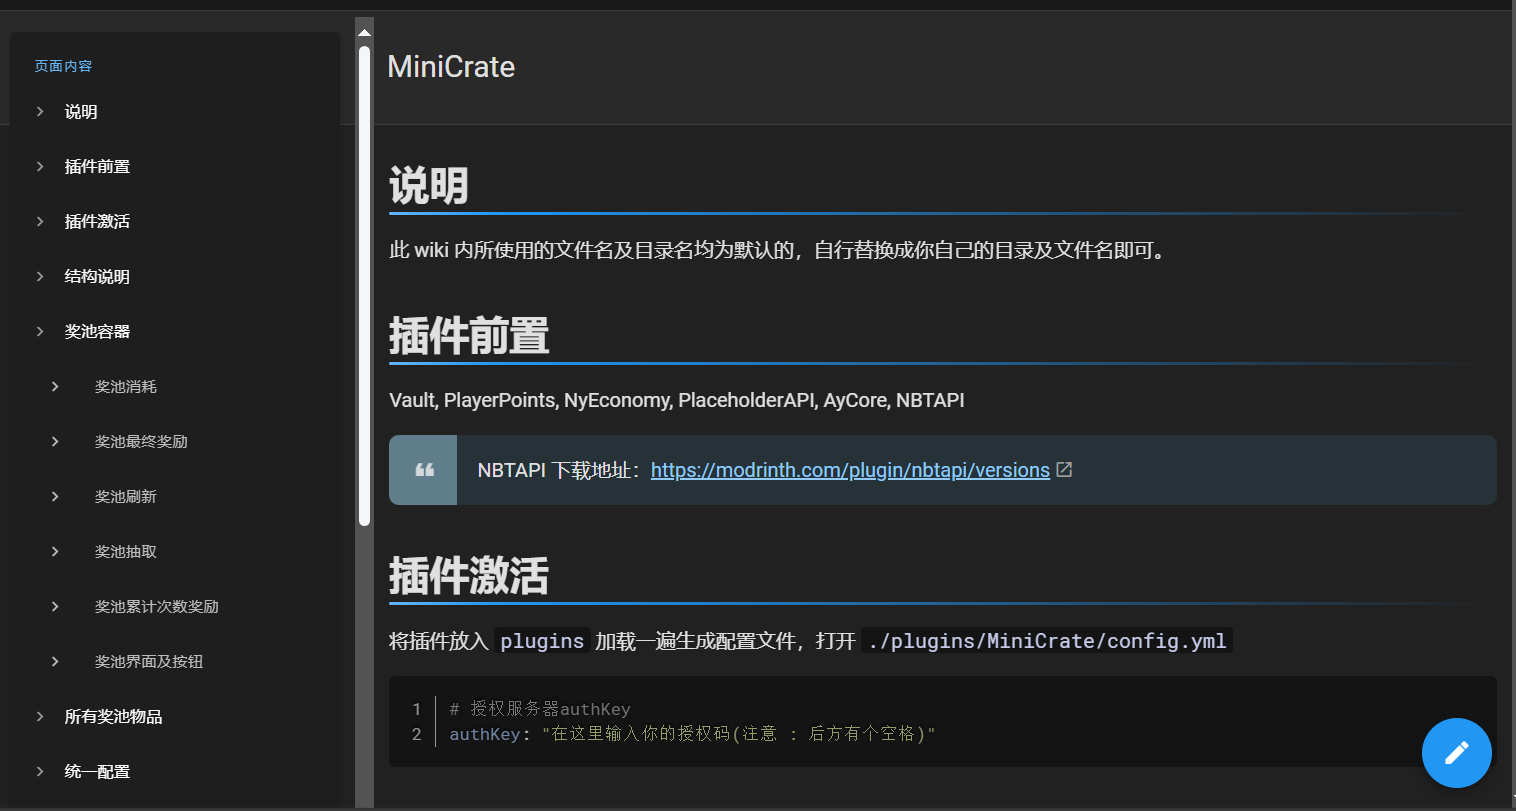
Task: Open 奖池累计次数奖励 in sidebar
Action: point(156,607)
